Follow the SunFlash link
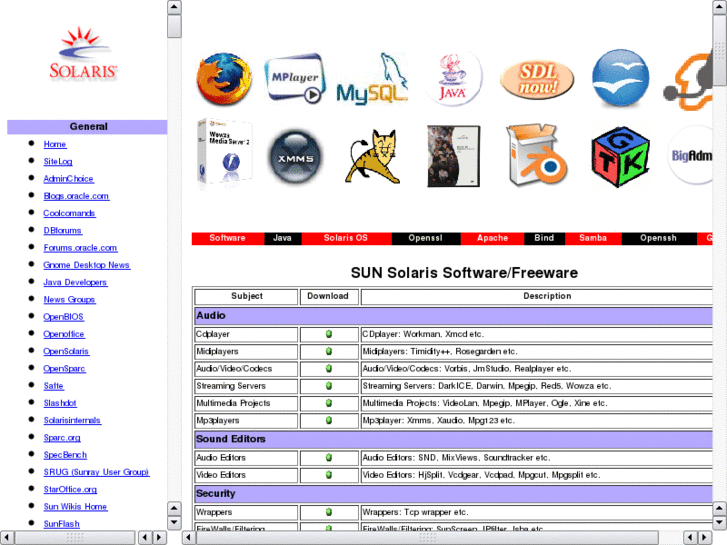This screenshot has height=545, width=727. coord(62,524)
